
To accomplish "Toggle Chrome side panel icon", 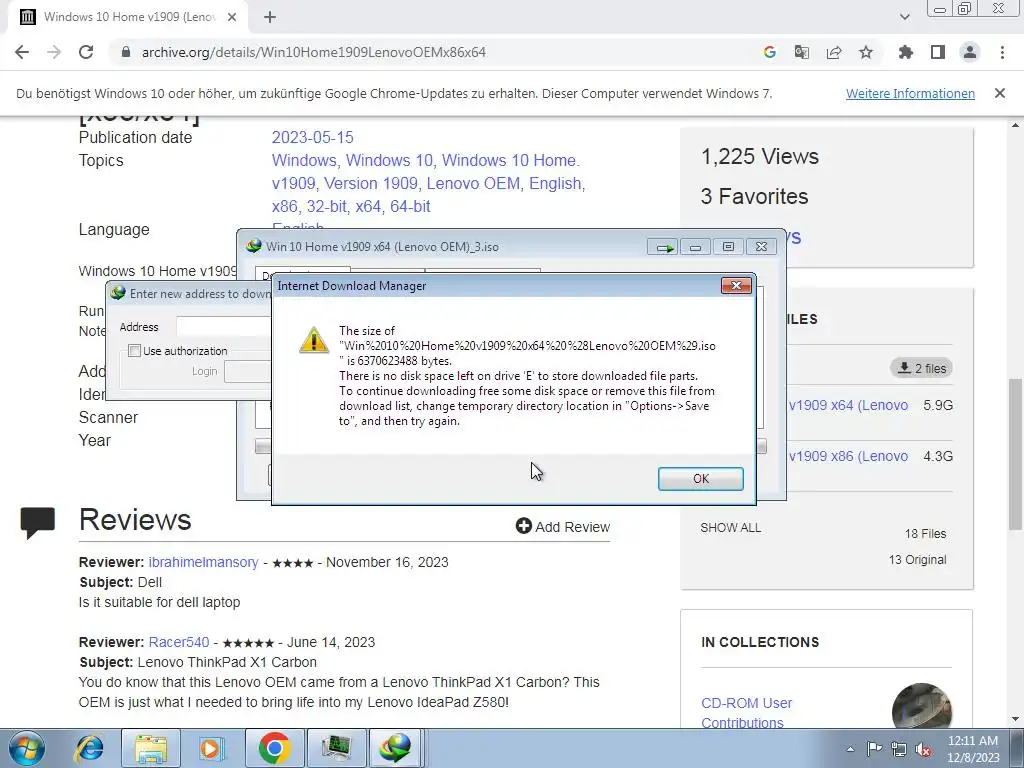I will click(938, 52).
